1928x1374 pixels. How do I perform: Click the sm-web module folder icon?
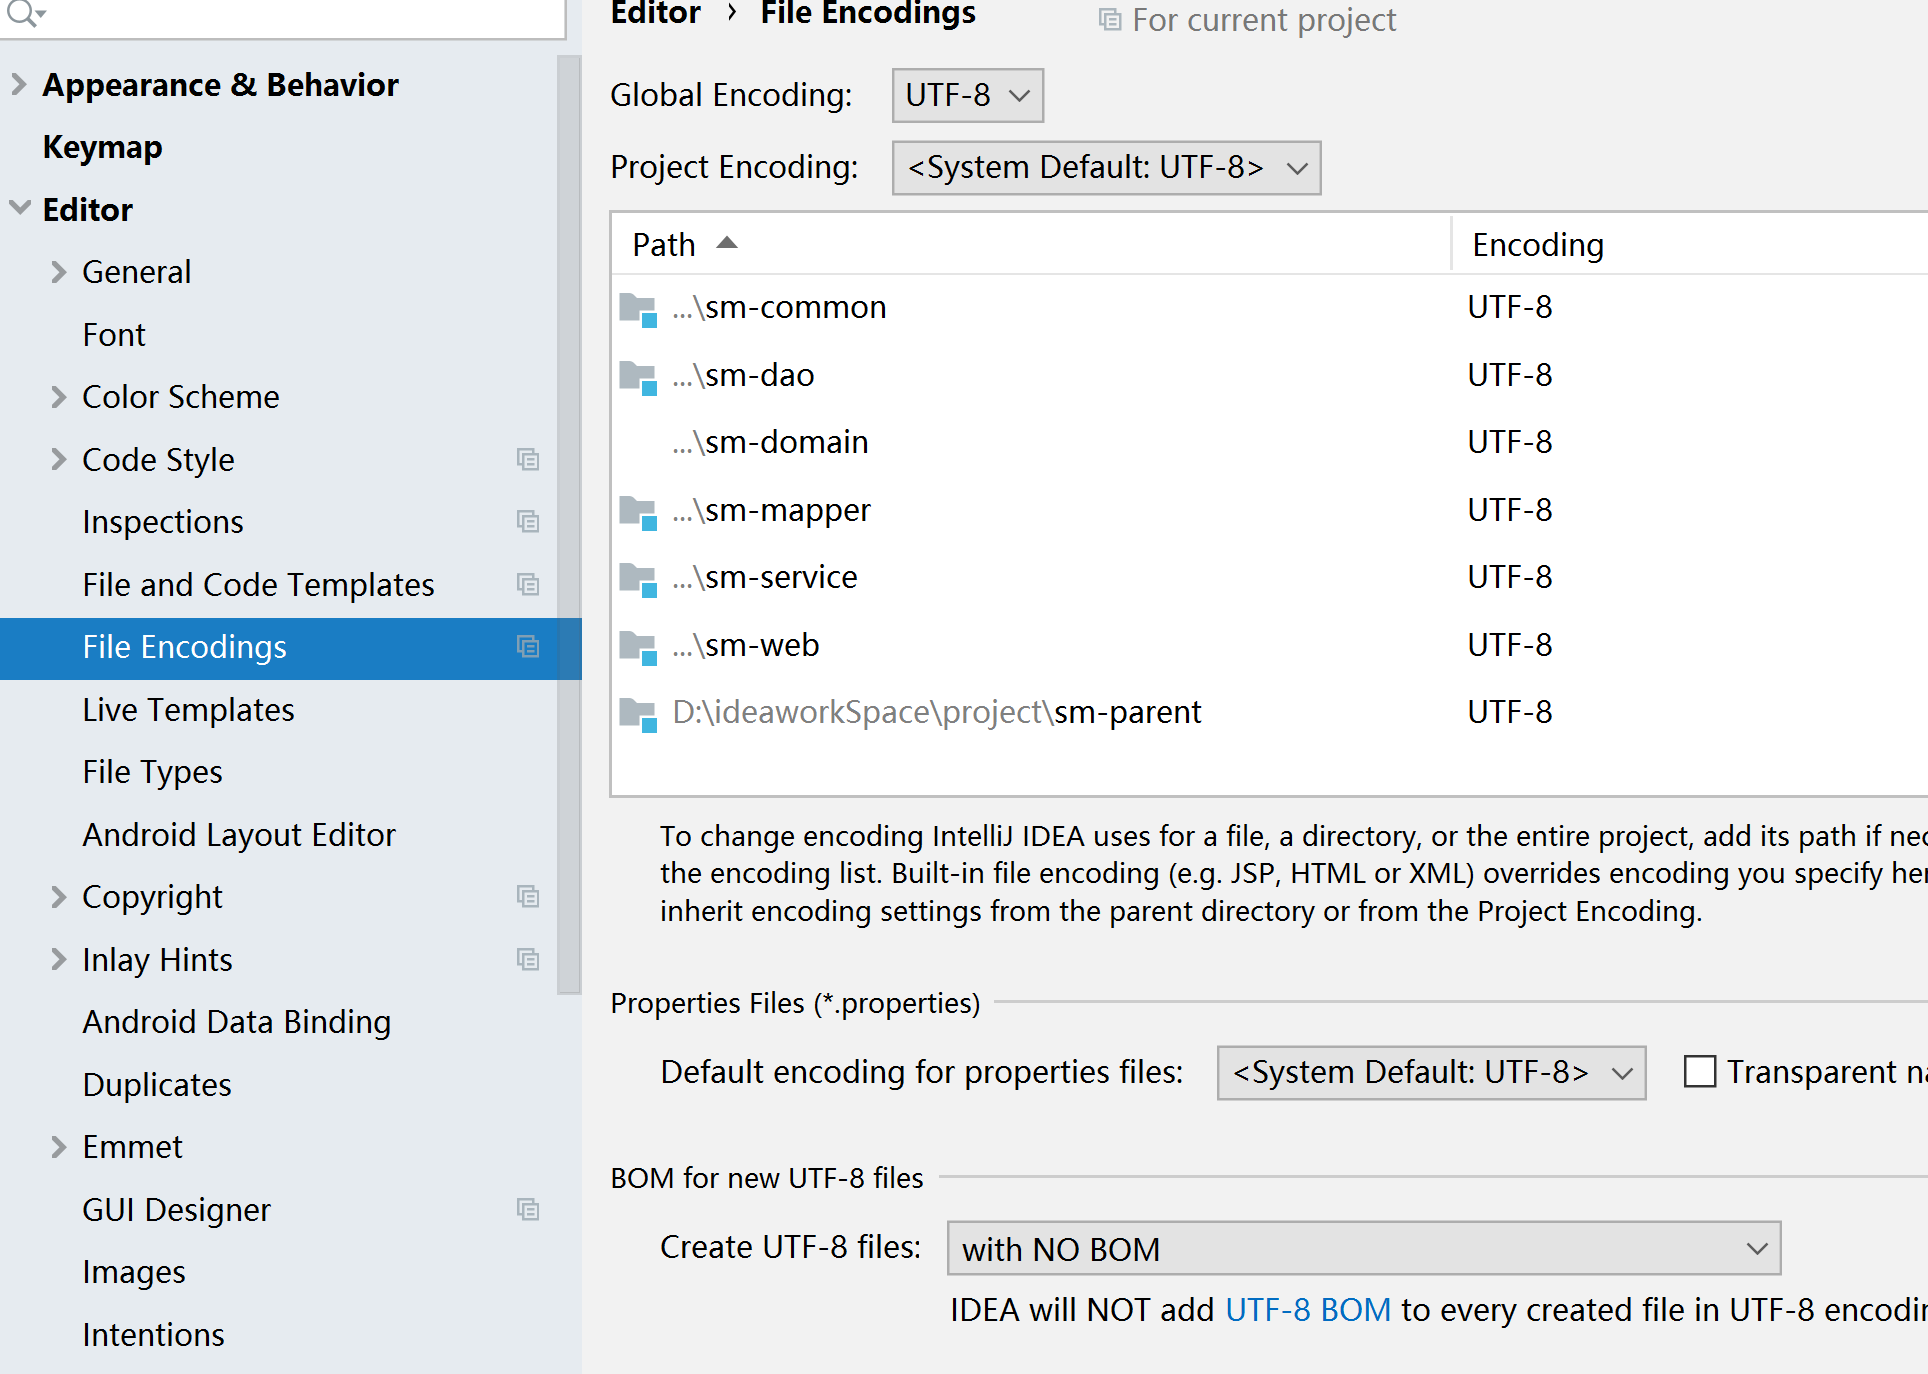638,647
